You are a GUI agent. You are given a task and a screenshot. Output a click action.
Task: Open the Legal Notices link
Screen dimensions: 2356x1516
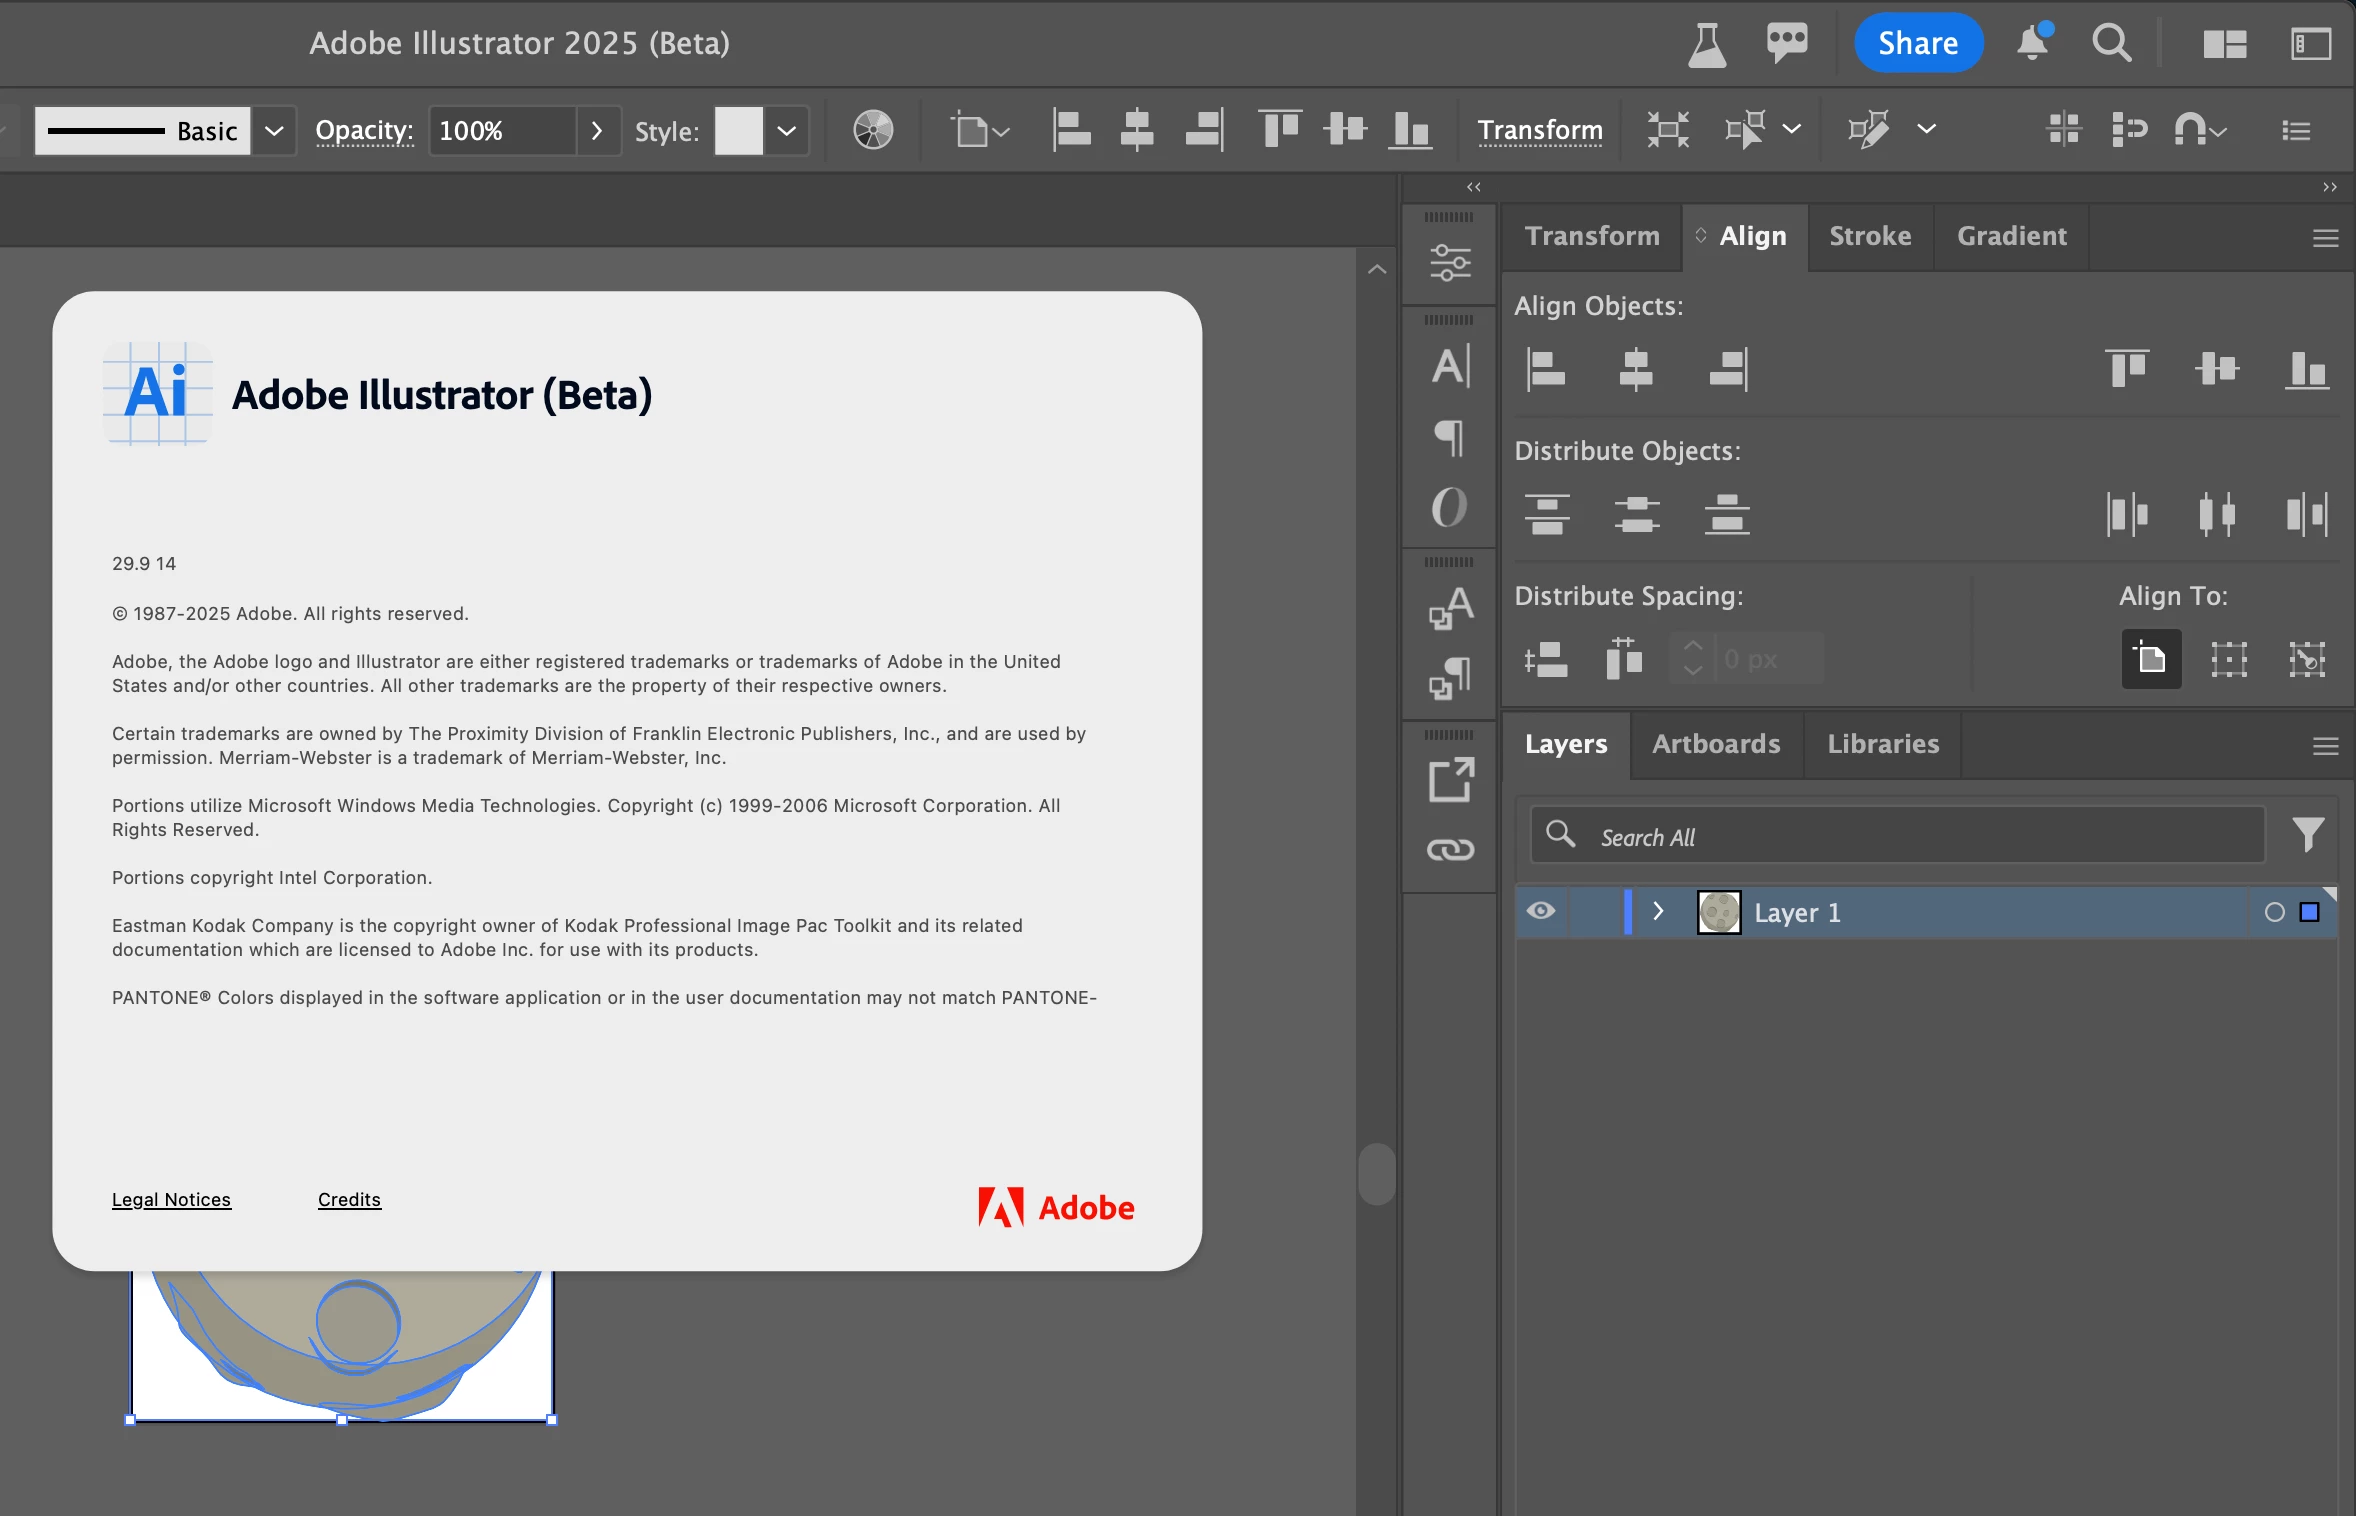[x=171, y=1199]
